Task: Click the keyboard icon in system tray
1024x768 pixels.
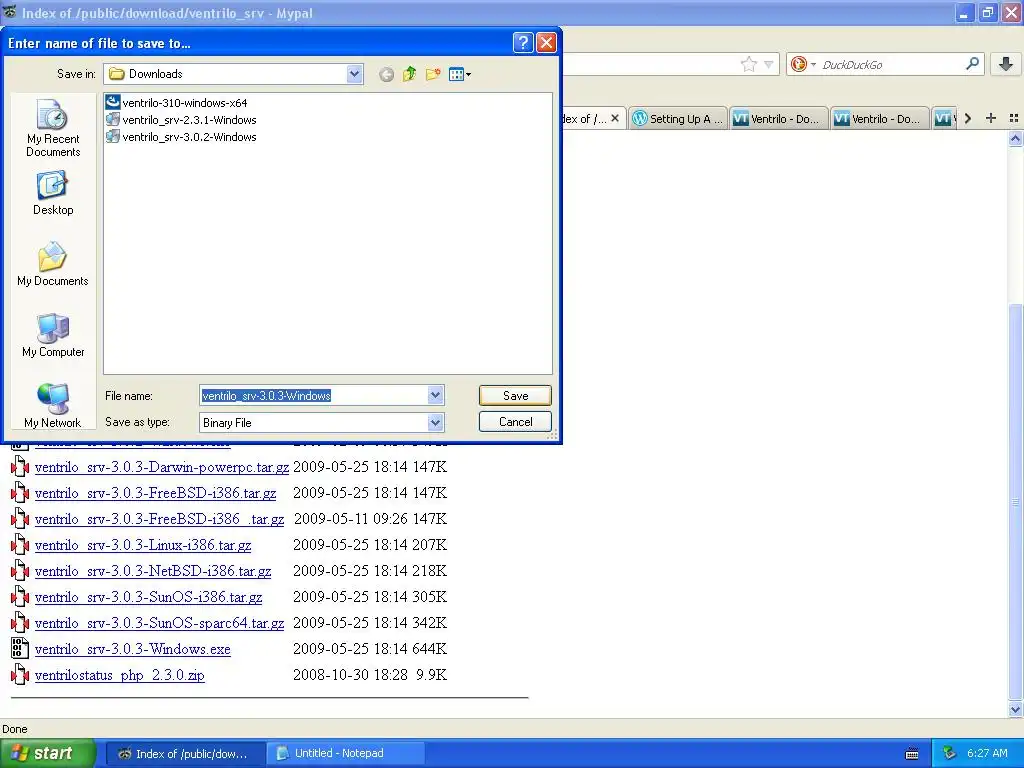Action: [x=912, y=754]
